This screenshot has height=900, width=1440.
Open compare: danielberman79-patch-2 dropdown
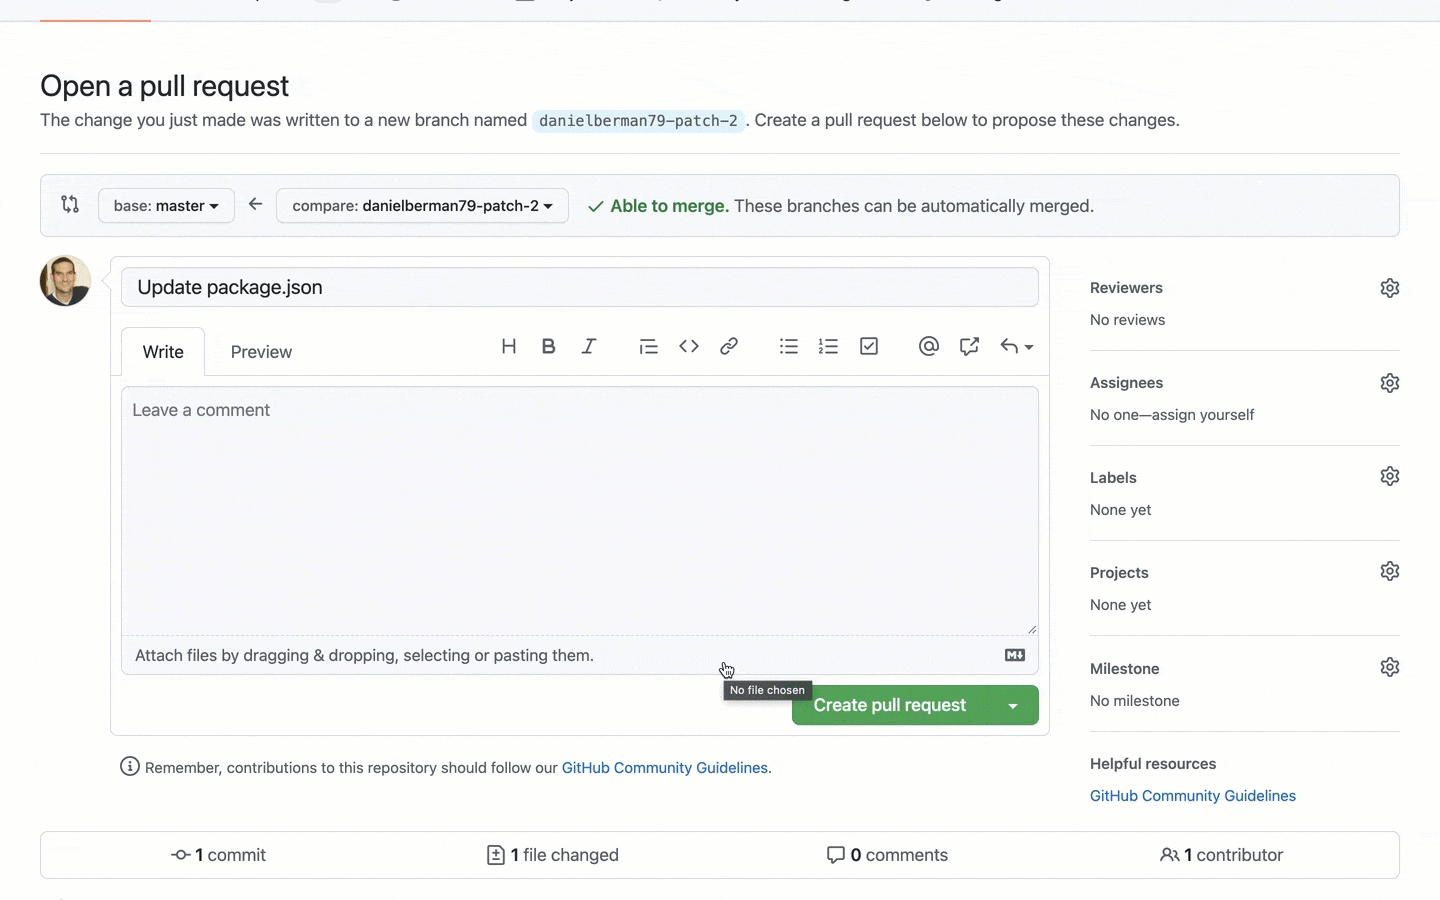pos(422,206)
